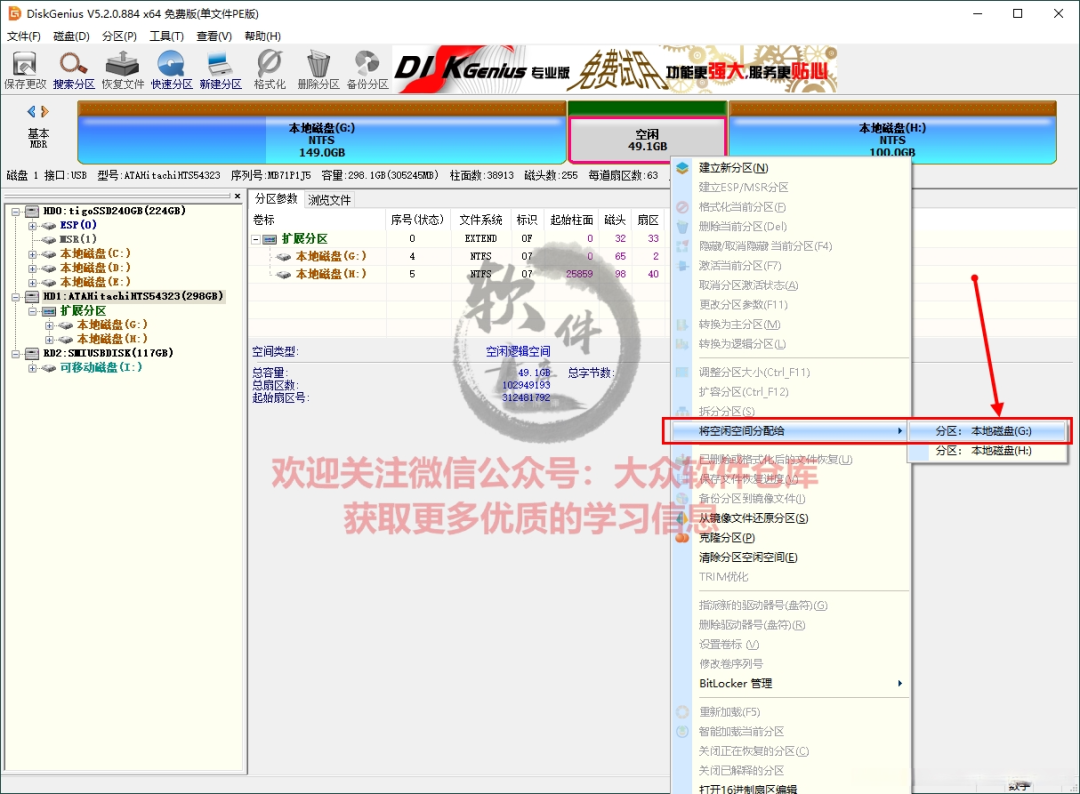Screen dimensions: 1080x794
Task: Collapse the HD1:ATAHitachi tree node
Action: 16,297
